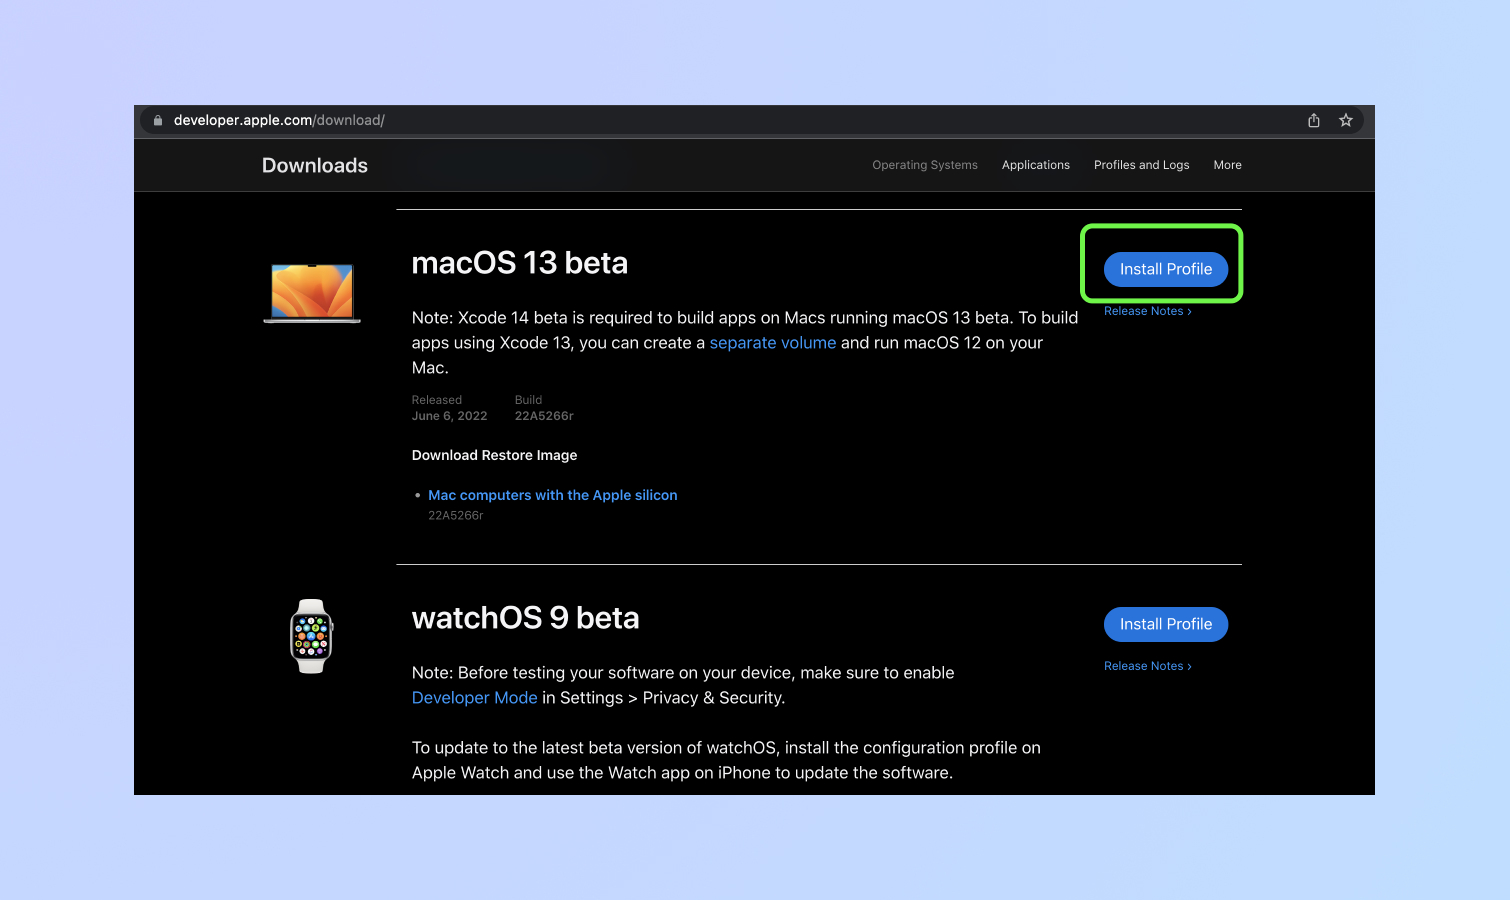The height and width of the screenshot is (900, 1510).
Task: Open Release Notes for watchOS 9 beta
Action: [1148, 666]
